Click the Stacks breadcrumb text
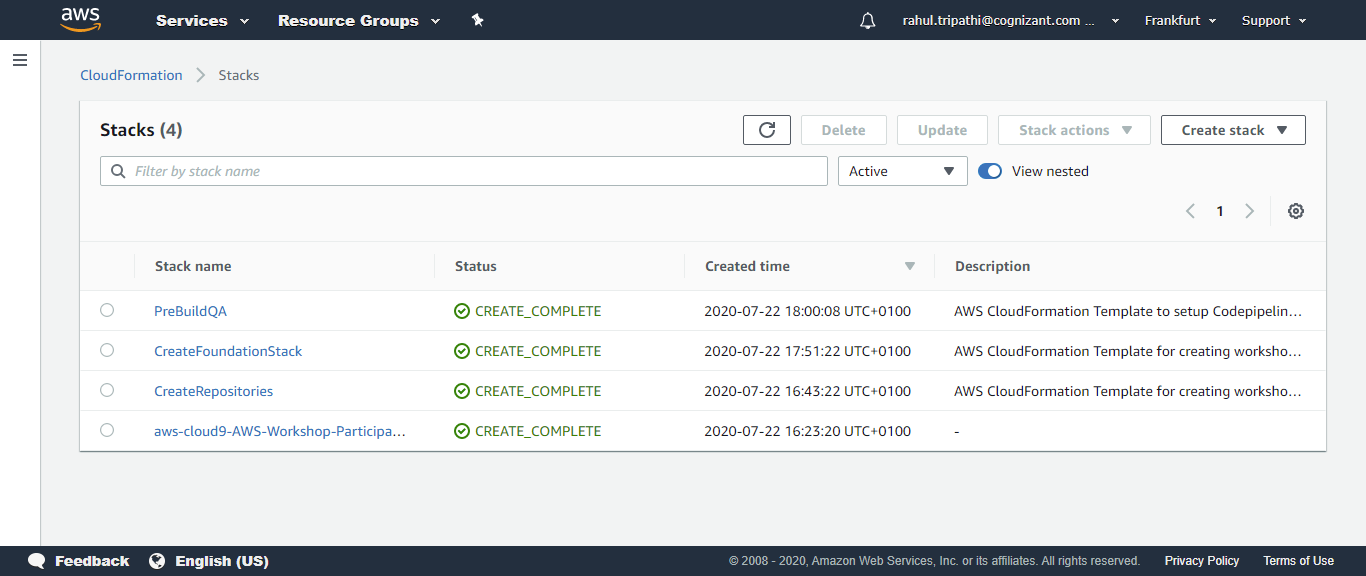This screenshot has width=1366, height=576. (x=239, y=75)
